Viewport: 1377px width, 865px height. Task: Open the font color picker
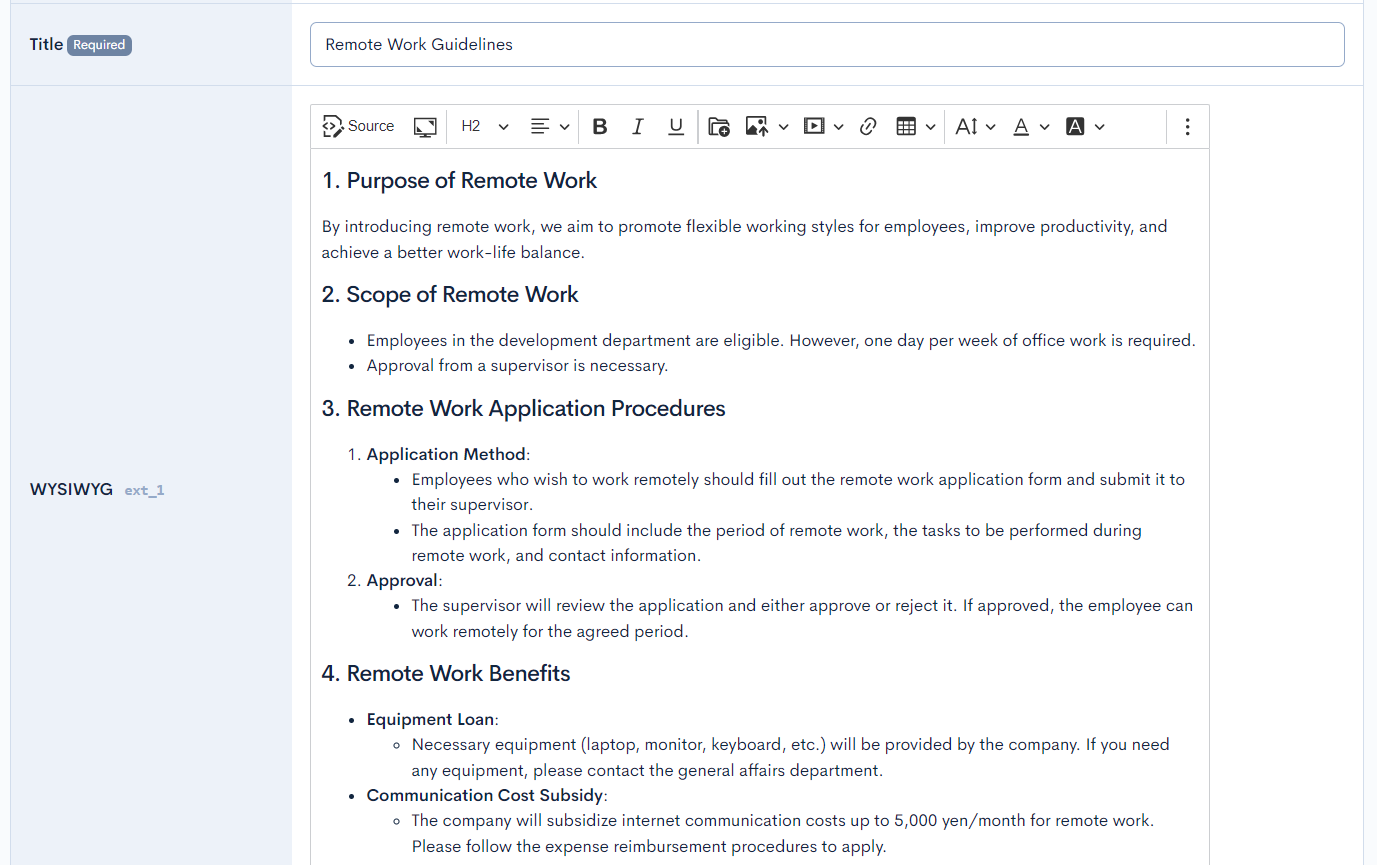(x=1021, y=126)
